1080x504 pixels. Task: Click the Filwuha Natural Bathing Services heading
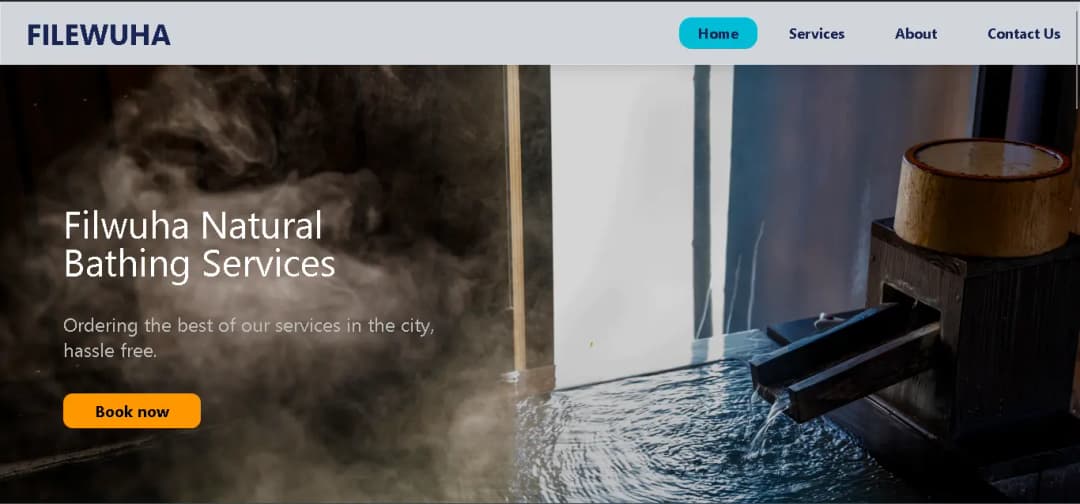point(199,244)
